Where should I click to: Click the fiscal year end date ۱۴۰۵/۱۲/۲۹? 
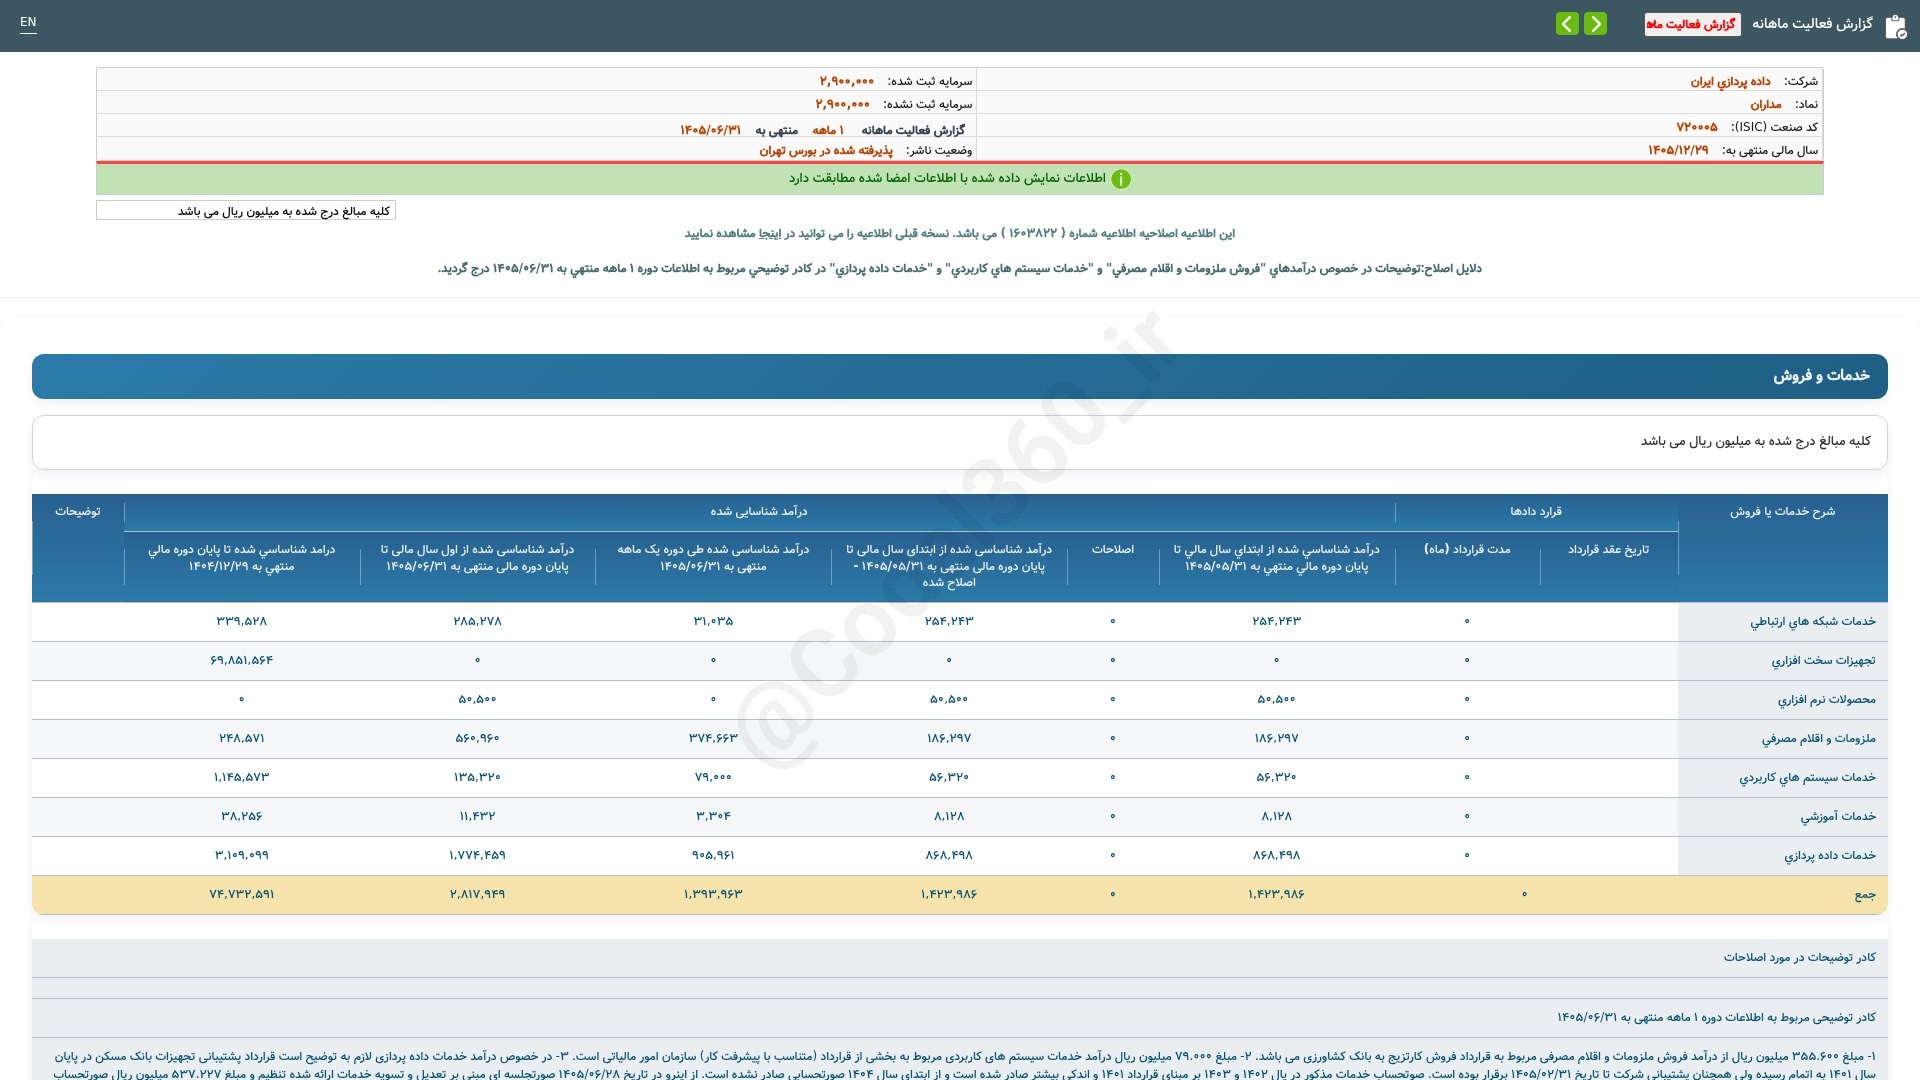pyautogui.click(x=1678, y=150)
